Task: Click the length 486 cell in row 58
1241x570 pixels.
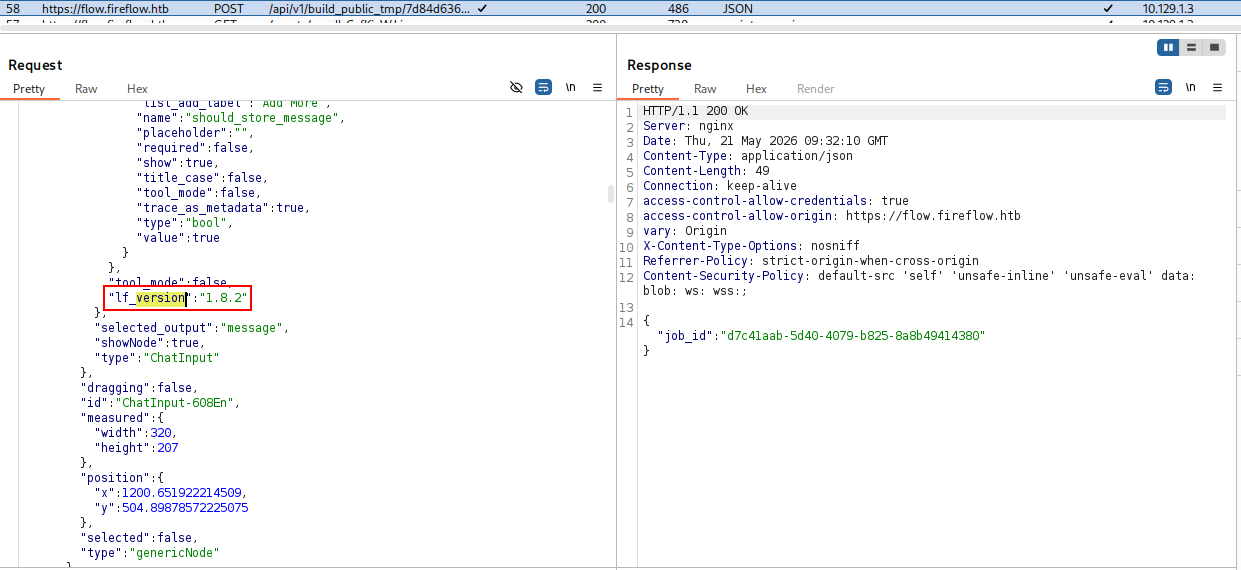Action: (x=679, y=8)
